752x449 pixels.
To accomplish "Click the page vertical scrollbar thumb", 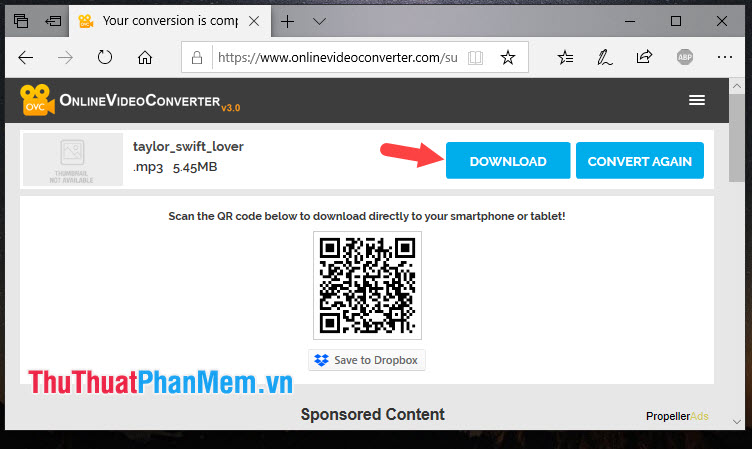I will tap(736, 138).
